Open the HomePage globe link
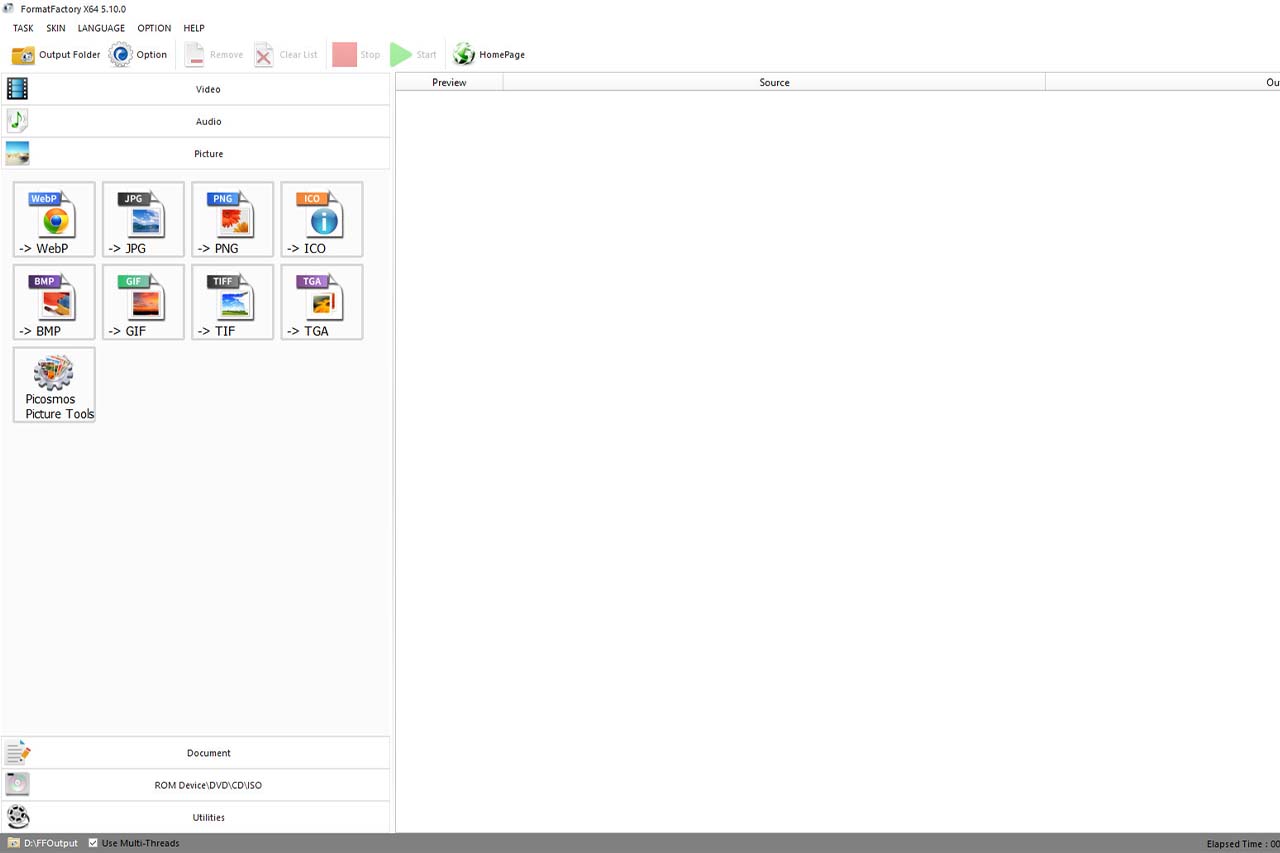 click(489, 55)
